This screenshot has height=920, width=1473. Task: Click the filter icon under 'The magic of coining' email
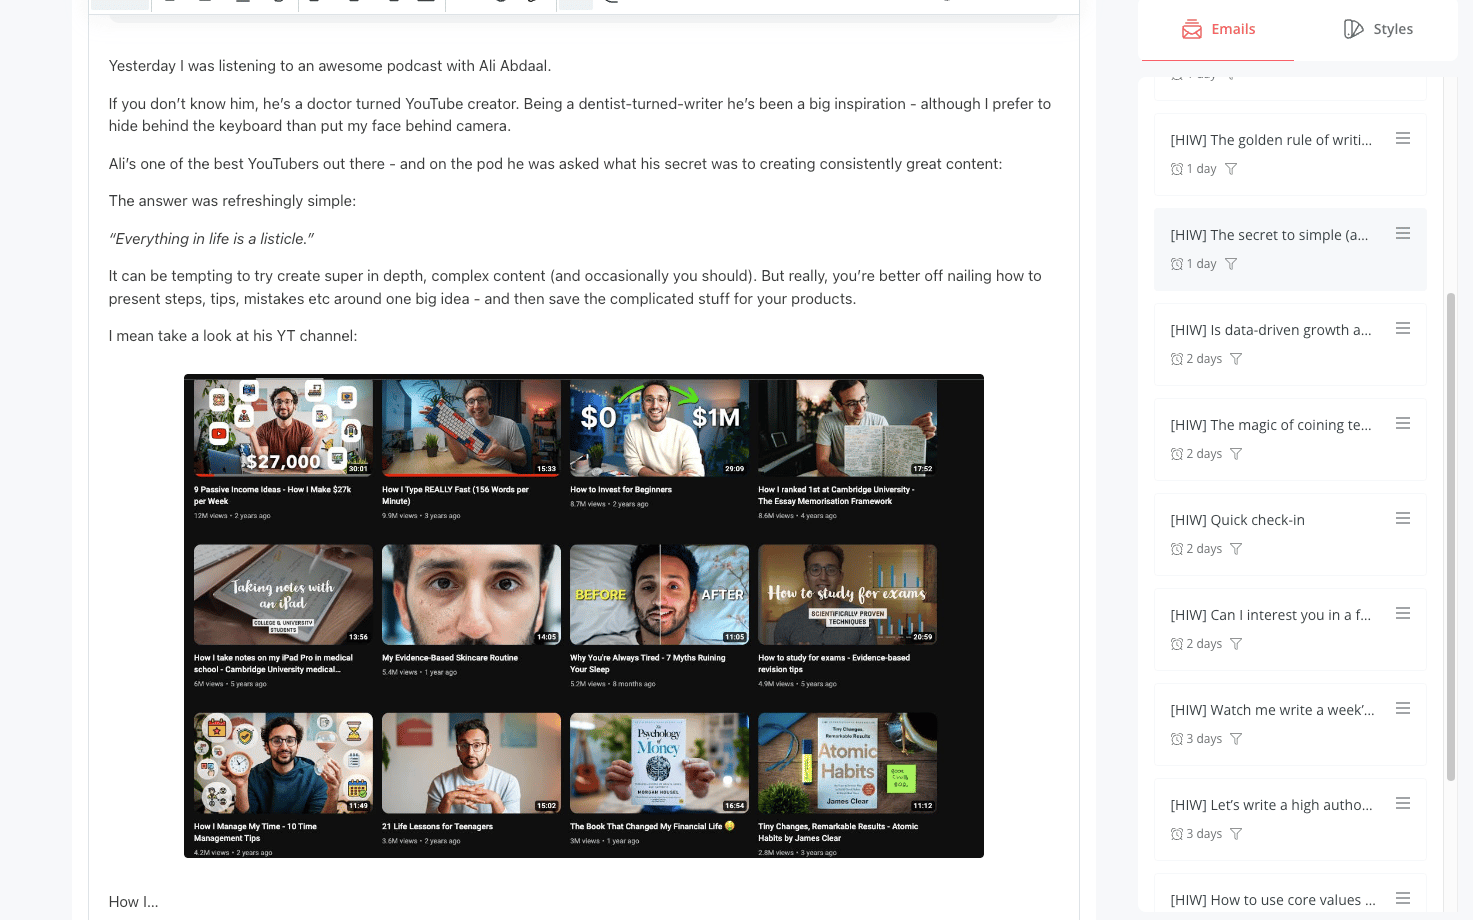pyautogui.click(x=1236, y=454)
